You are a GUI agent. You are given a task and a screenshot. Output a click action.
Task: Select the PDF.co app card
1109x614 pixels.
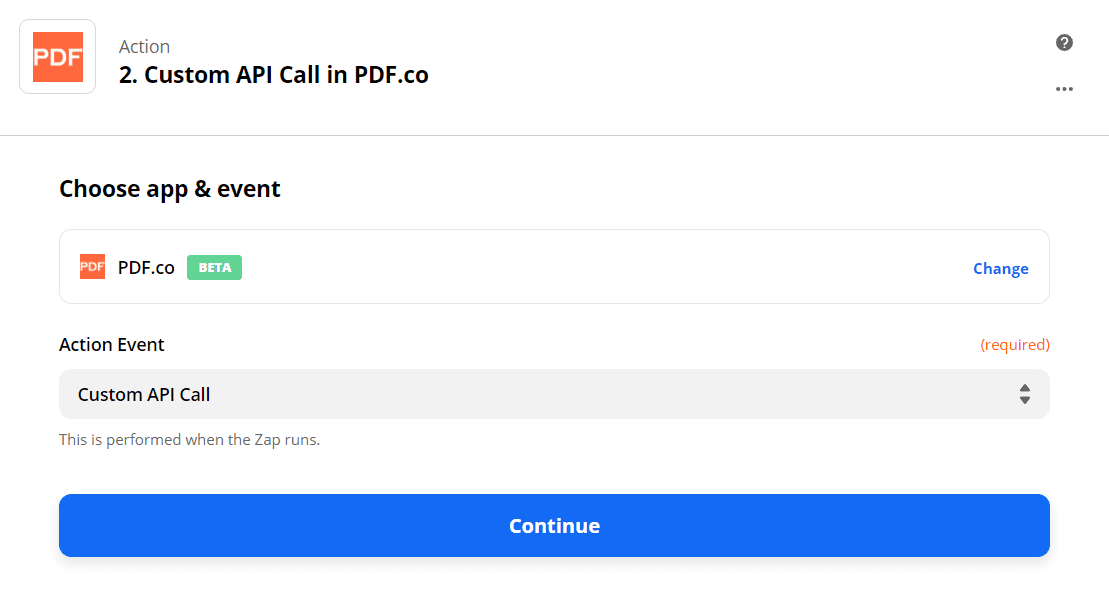pos(554,267)
